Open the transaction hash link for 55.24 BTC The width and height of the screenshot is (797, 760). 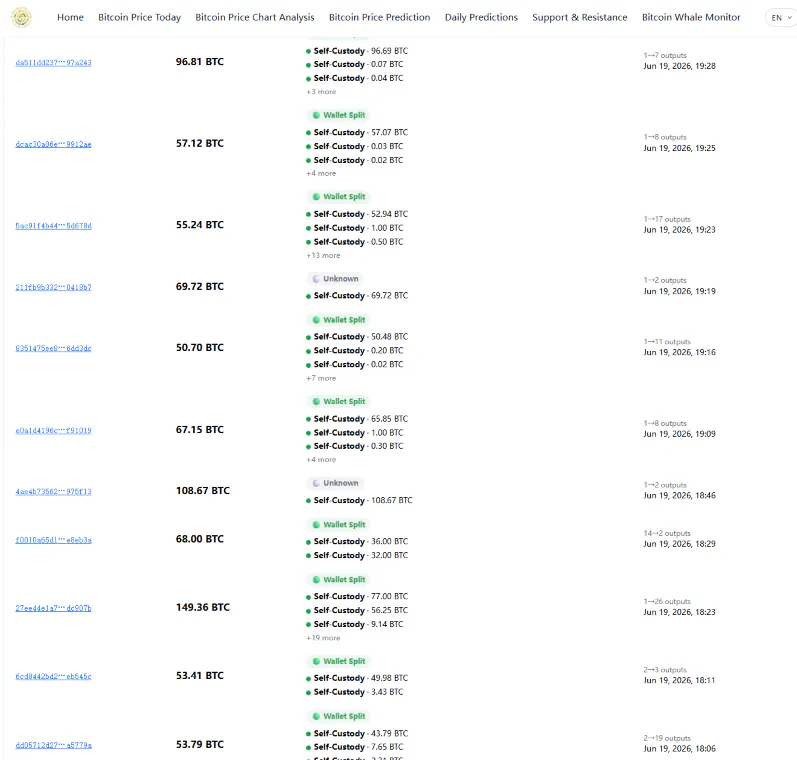point(53,226)
